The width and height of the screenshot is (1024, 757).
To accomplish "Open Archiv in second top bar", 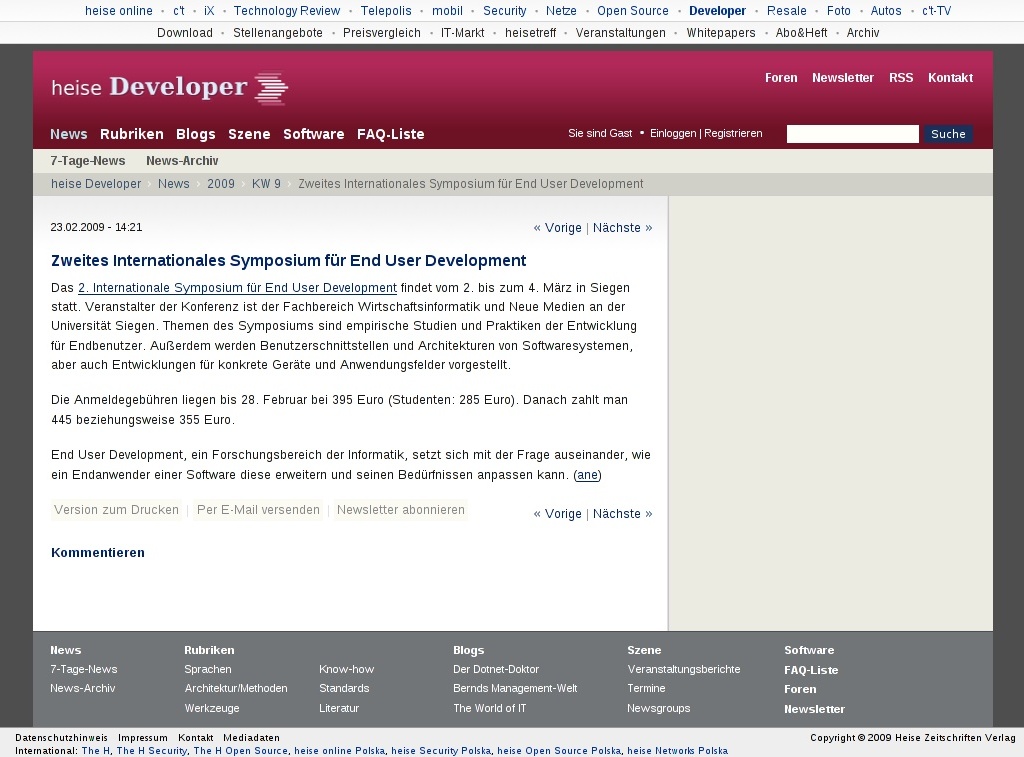I will (863, 33).
